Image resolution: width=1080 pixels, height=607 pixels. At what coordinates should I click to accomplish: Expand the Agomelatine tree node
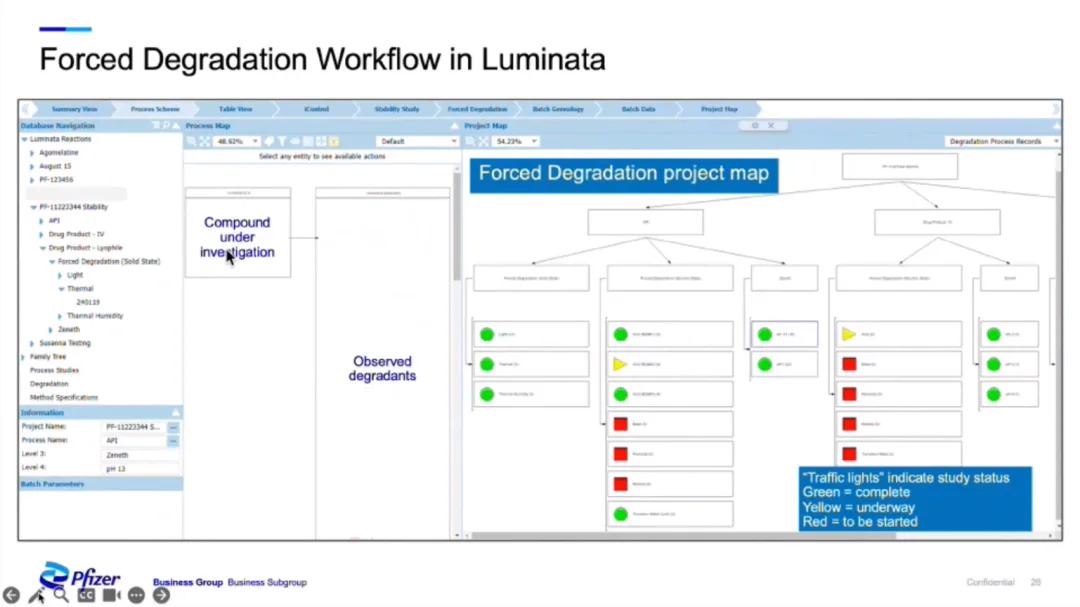pos(32,153)
